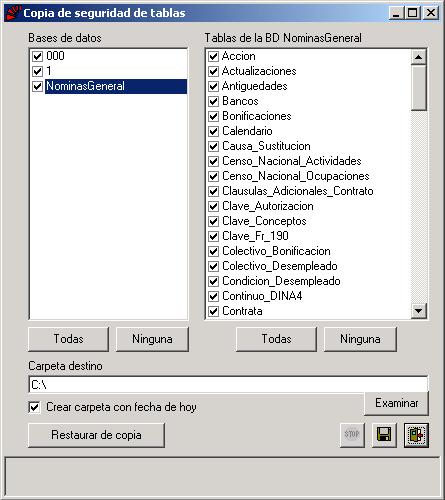Open the Examinar folder browser
This screenshot has width=445, height=500.
click(396, 403)
